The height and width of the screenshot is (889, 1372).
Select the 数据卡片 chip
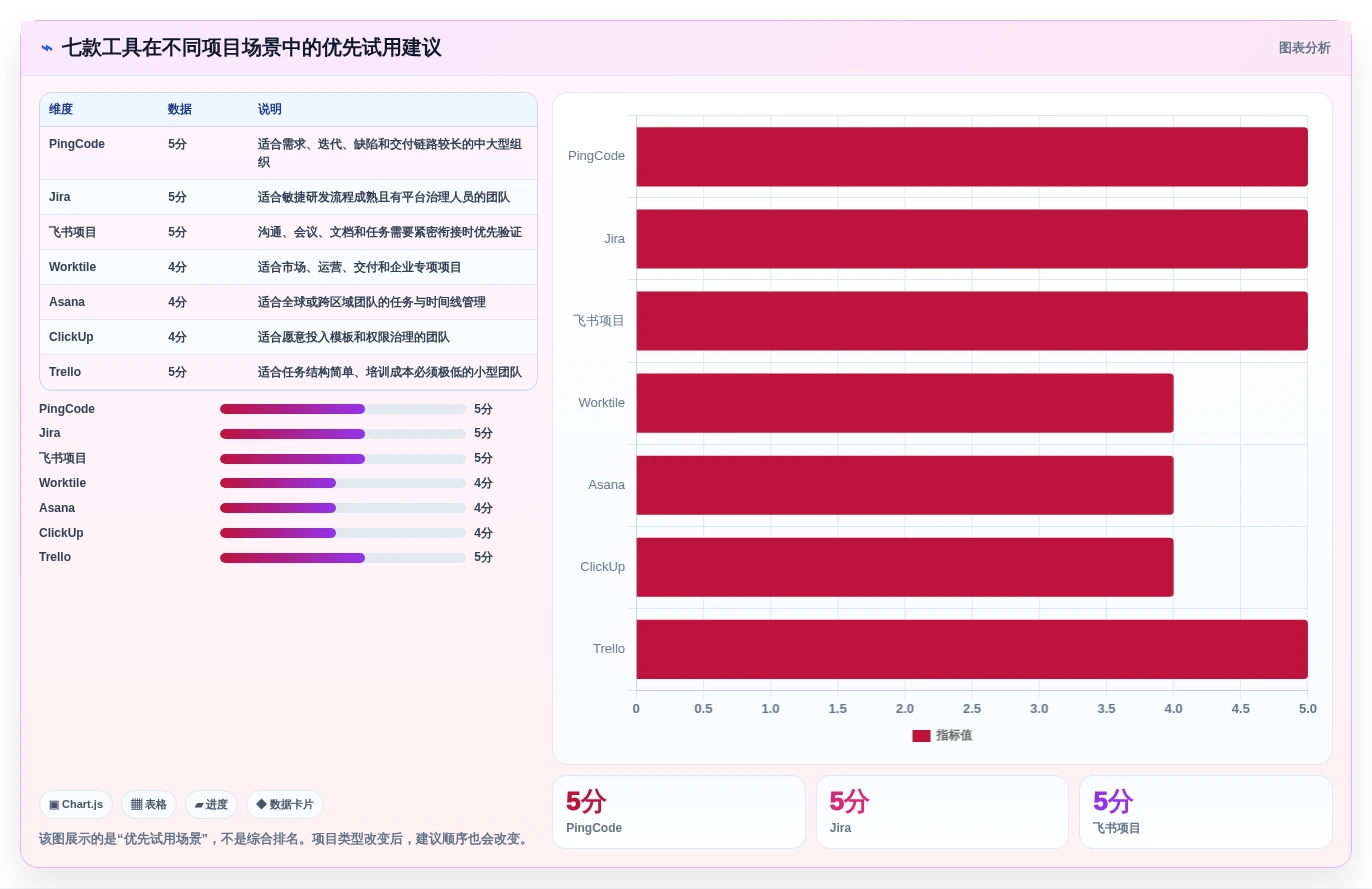pyautogui.click(x=285, y=804)
